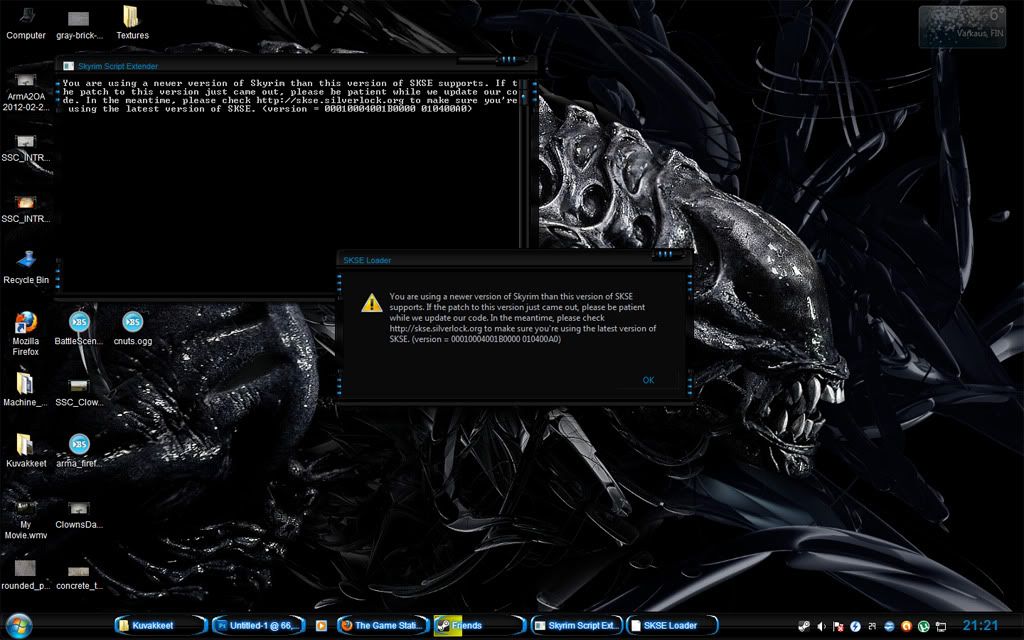Select the Mozilla Firefox desktop shortcut
The height and width of the screenshot is (640, 1024).
coord(25,334)
